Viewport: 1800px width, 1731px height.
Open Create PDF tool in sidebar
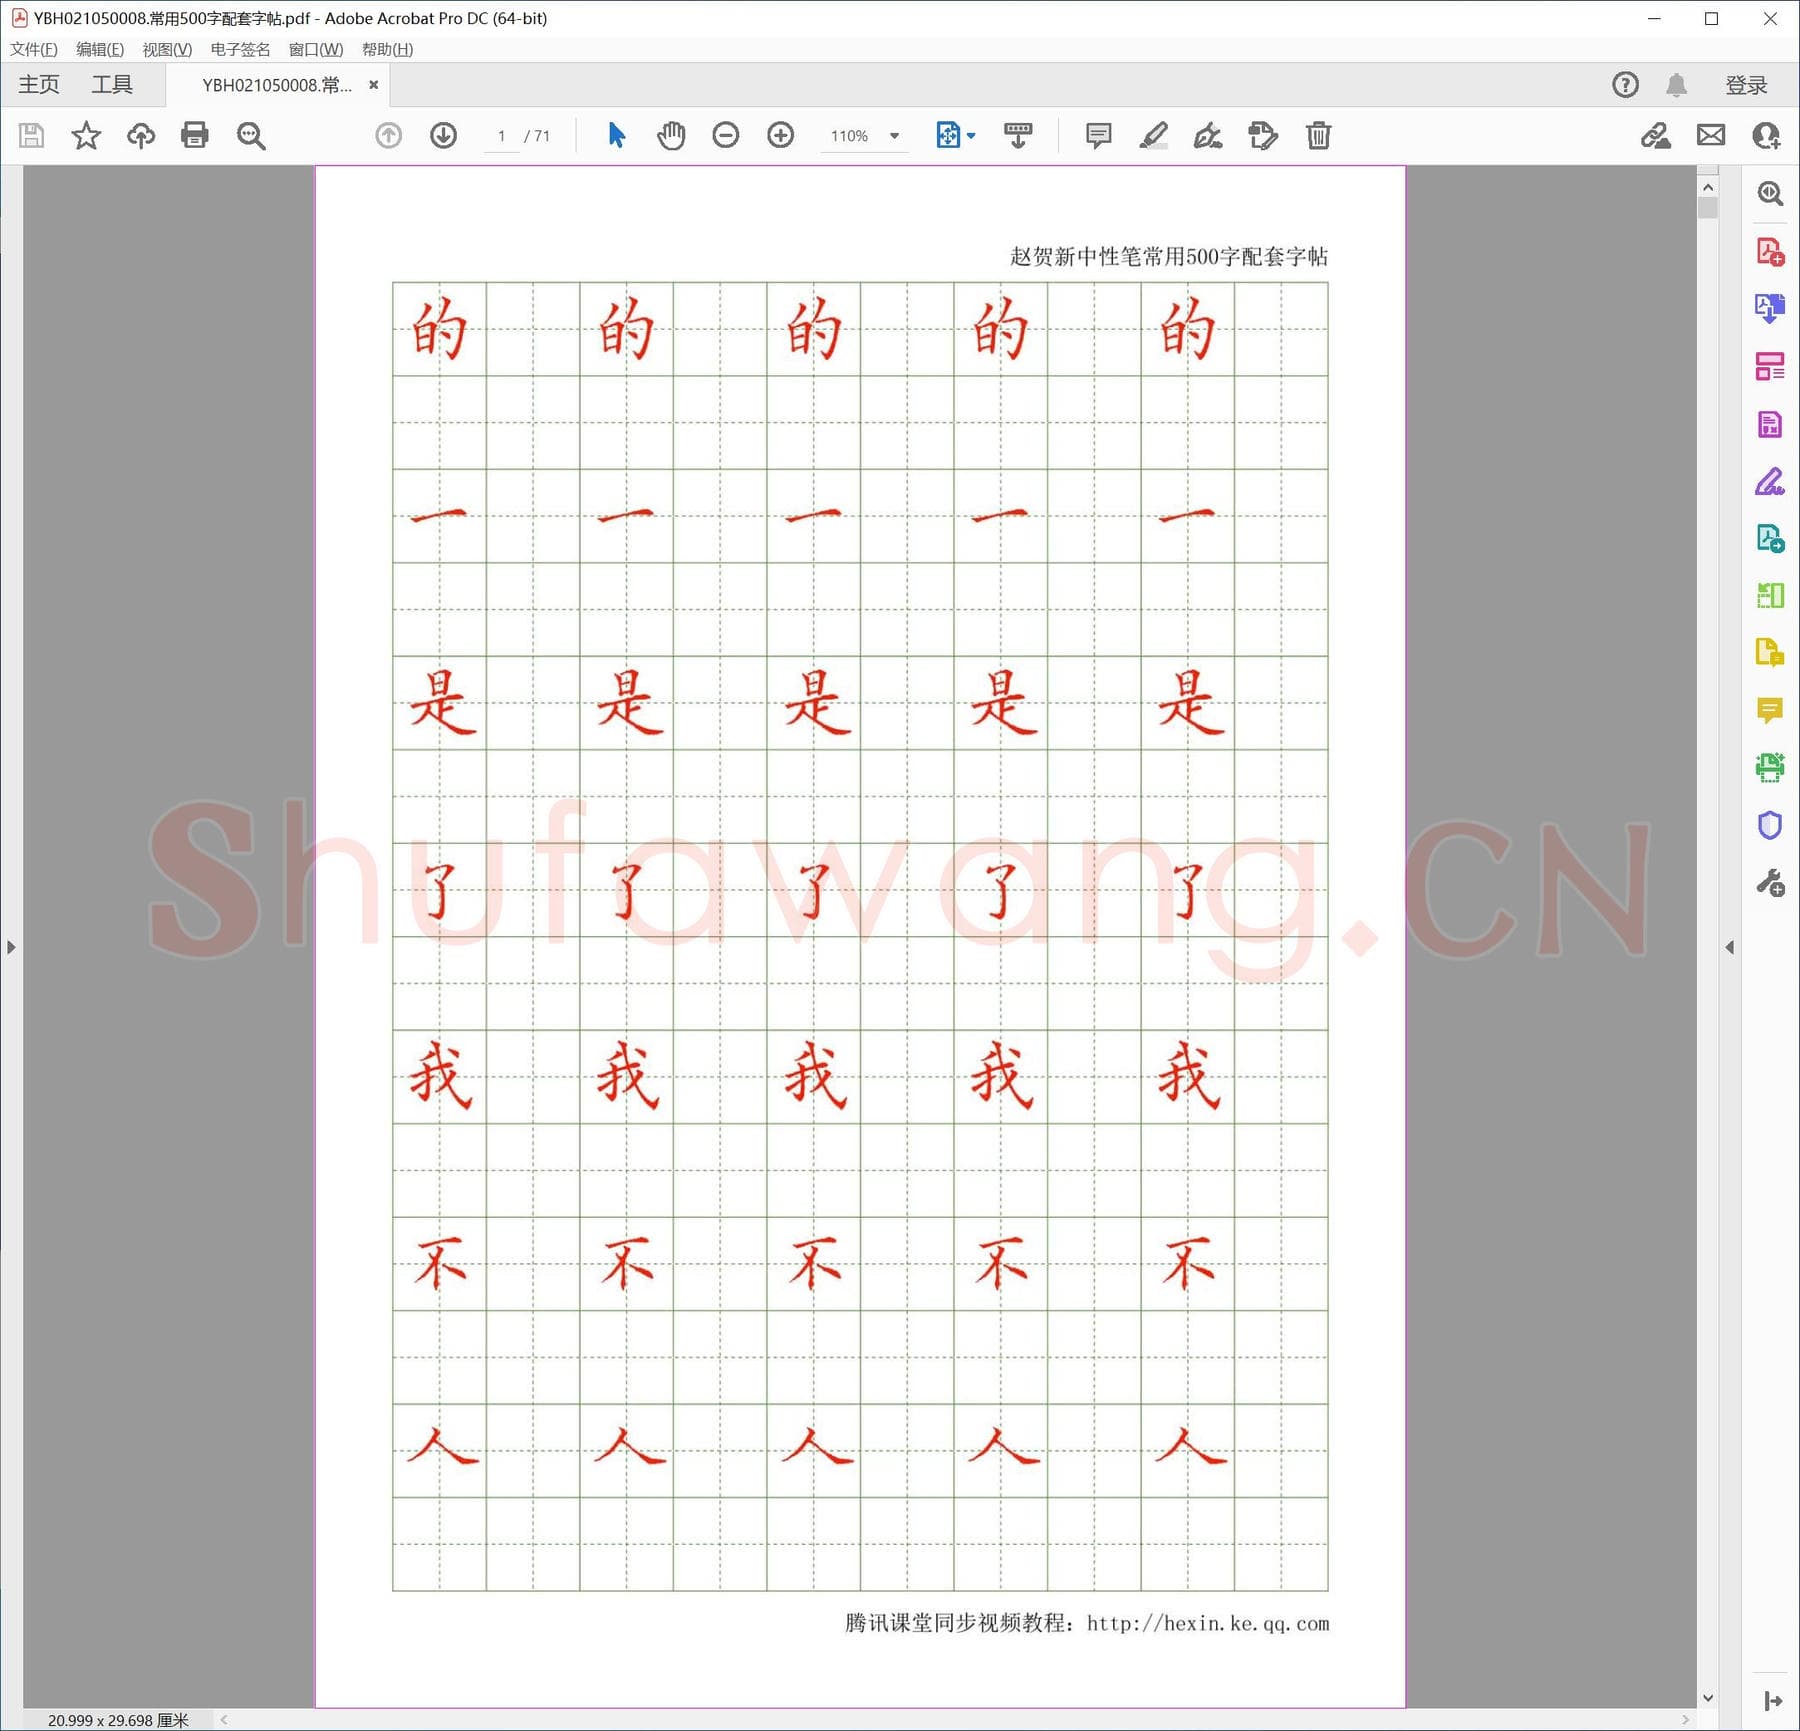point(1770,251)
